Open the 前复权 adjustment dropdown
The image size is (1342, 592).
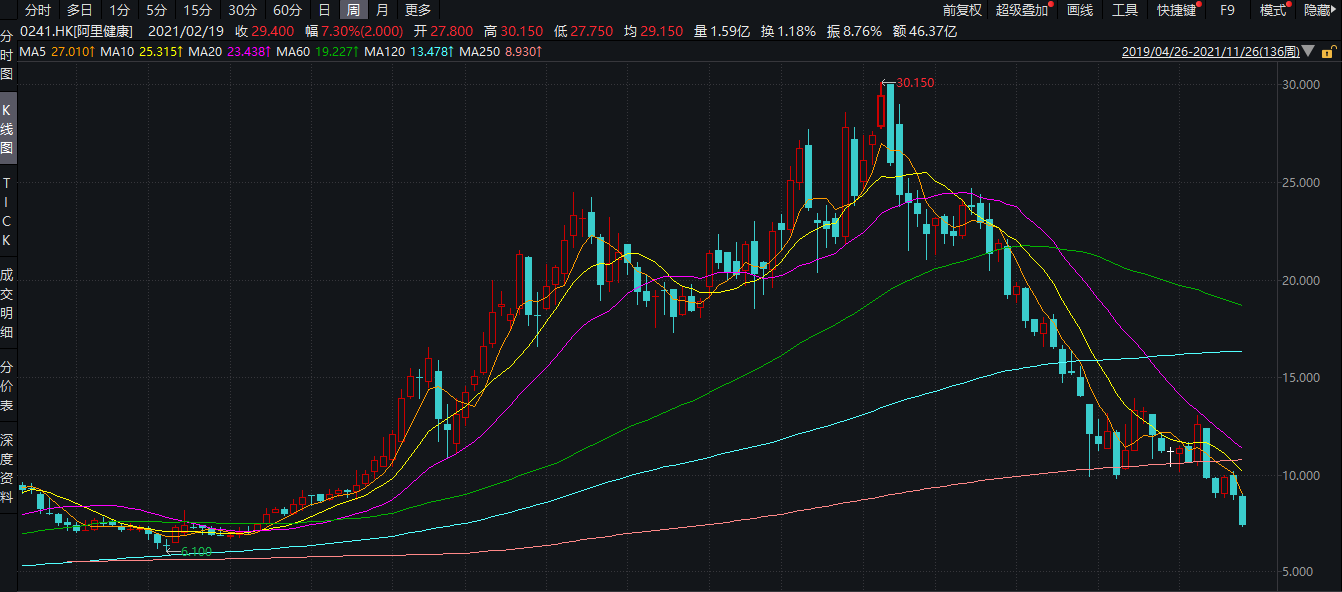click(962, 10)
